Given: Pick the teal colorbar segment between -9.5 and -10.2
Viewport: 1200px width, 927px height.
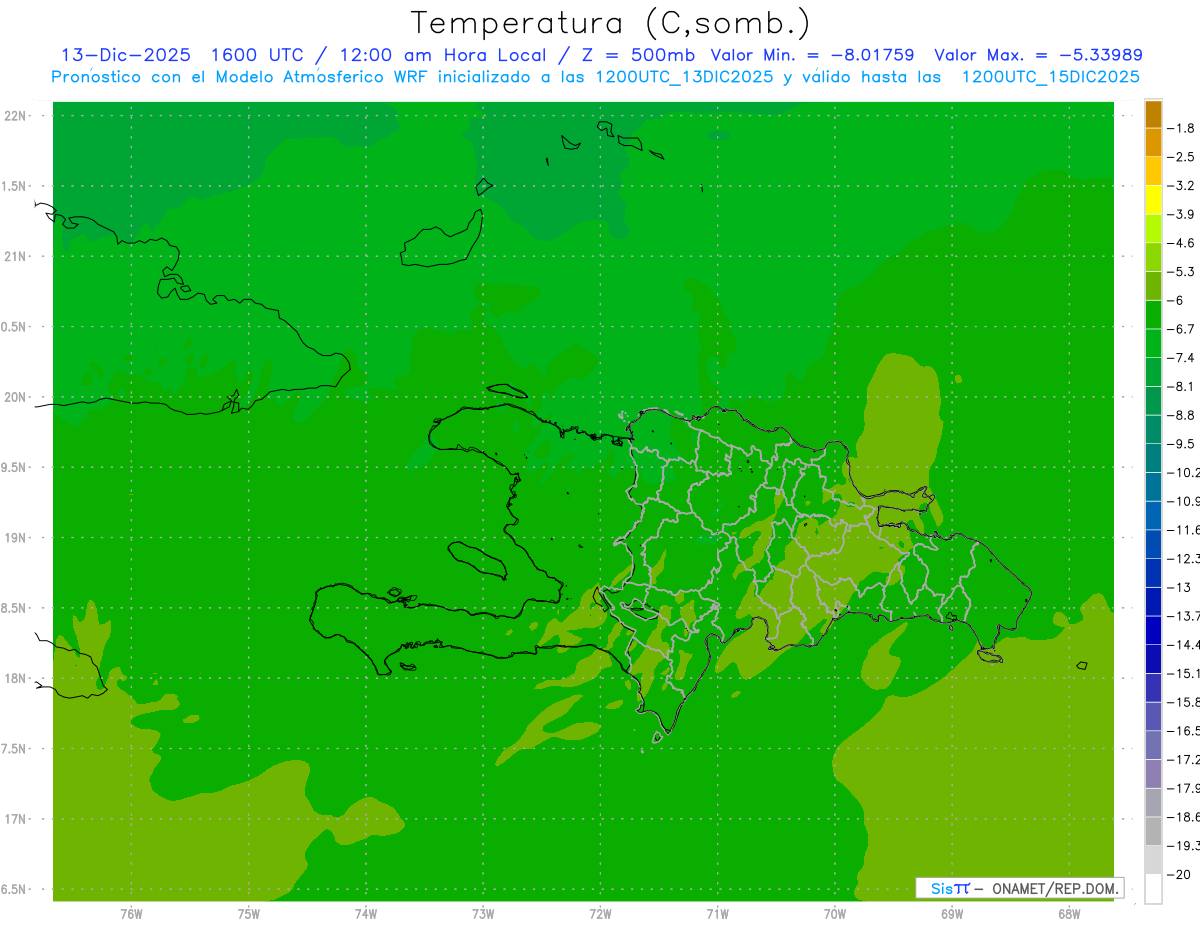Looking at the screenshot, I should coord(1153,458).
